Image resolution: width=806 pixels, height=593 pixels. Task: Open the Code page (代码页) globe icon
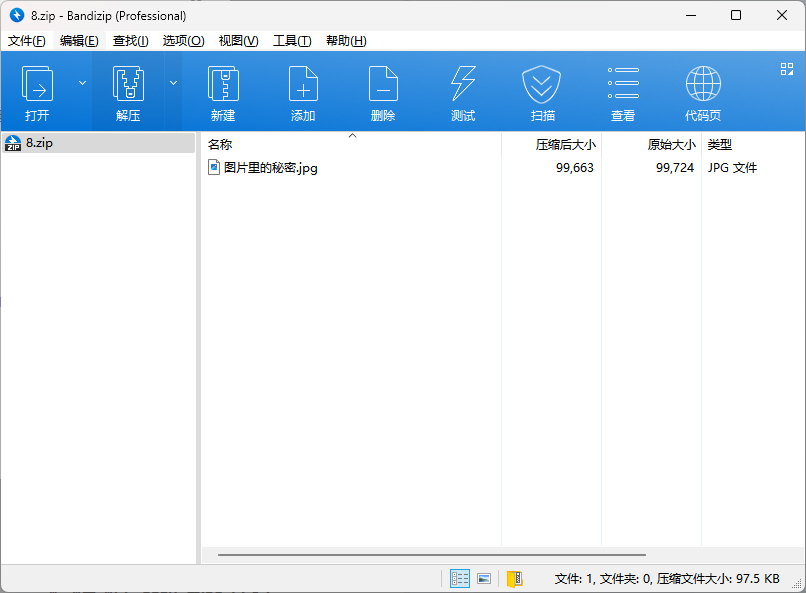point(703,84)
